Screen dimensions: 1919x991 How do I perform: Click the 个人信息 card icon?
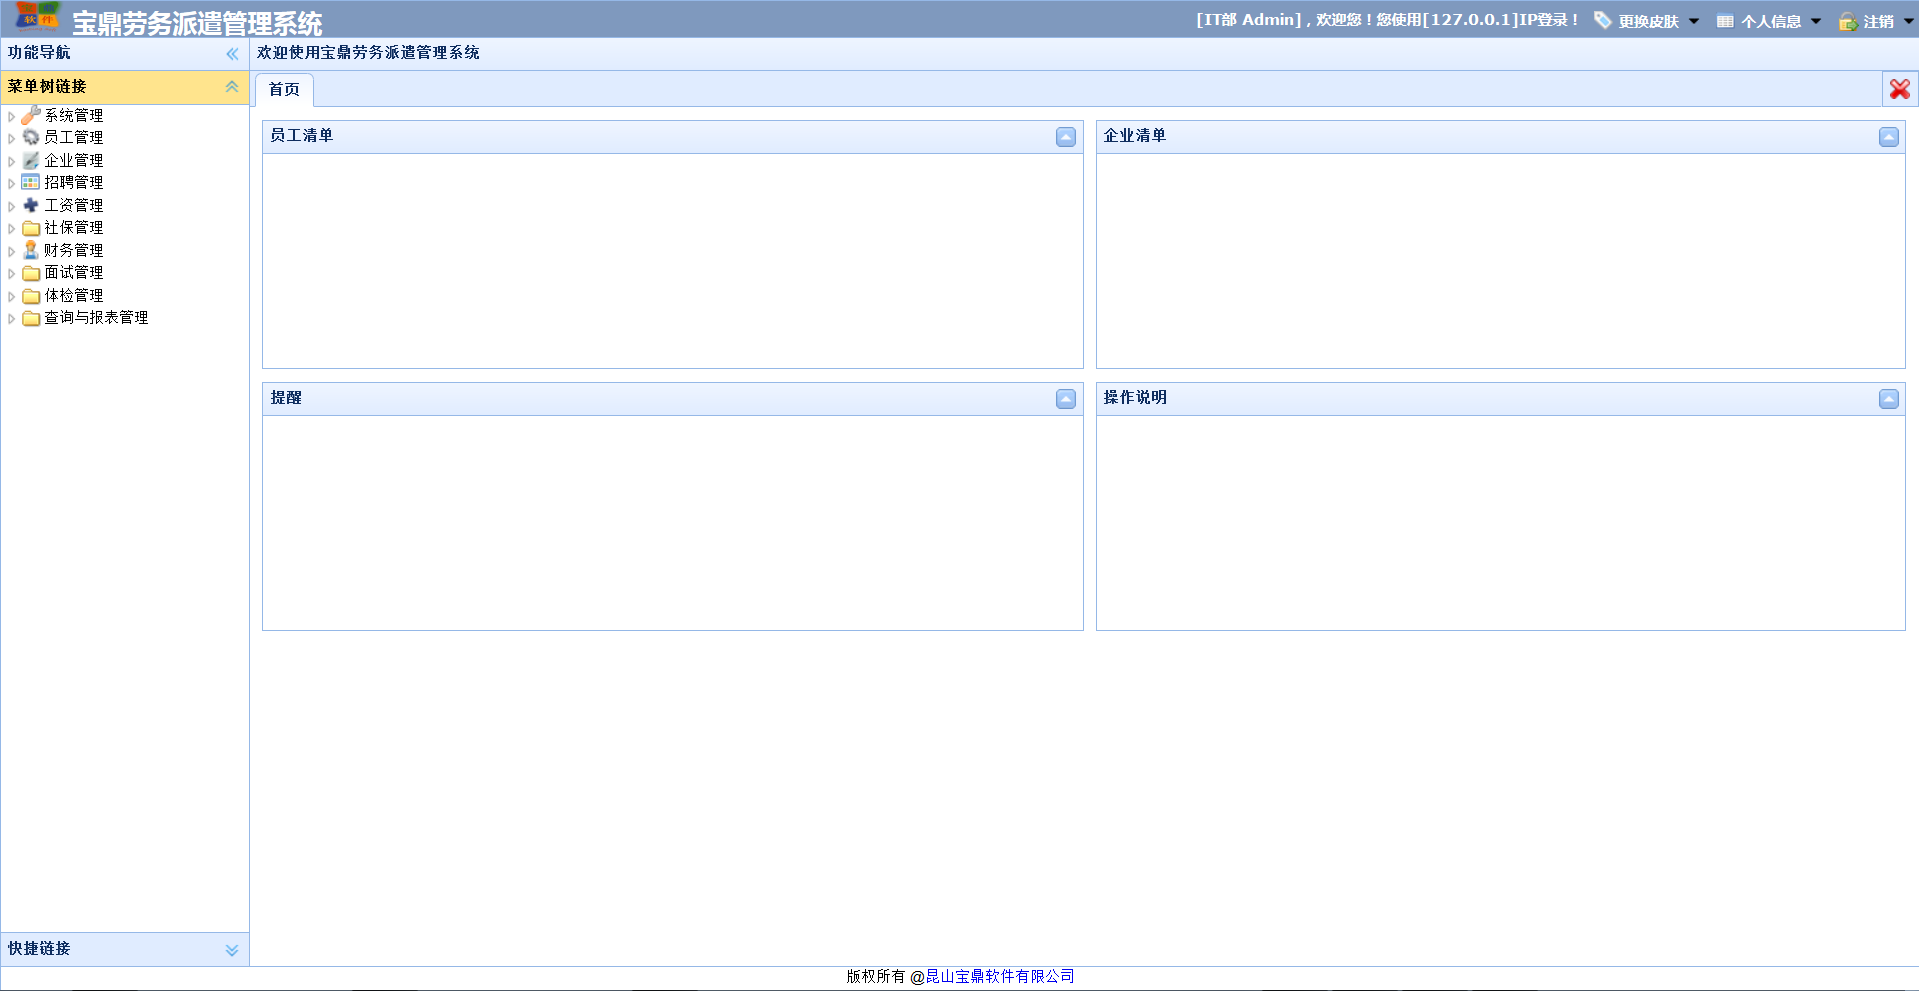click(x=1725, y=21)
